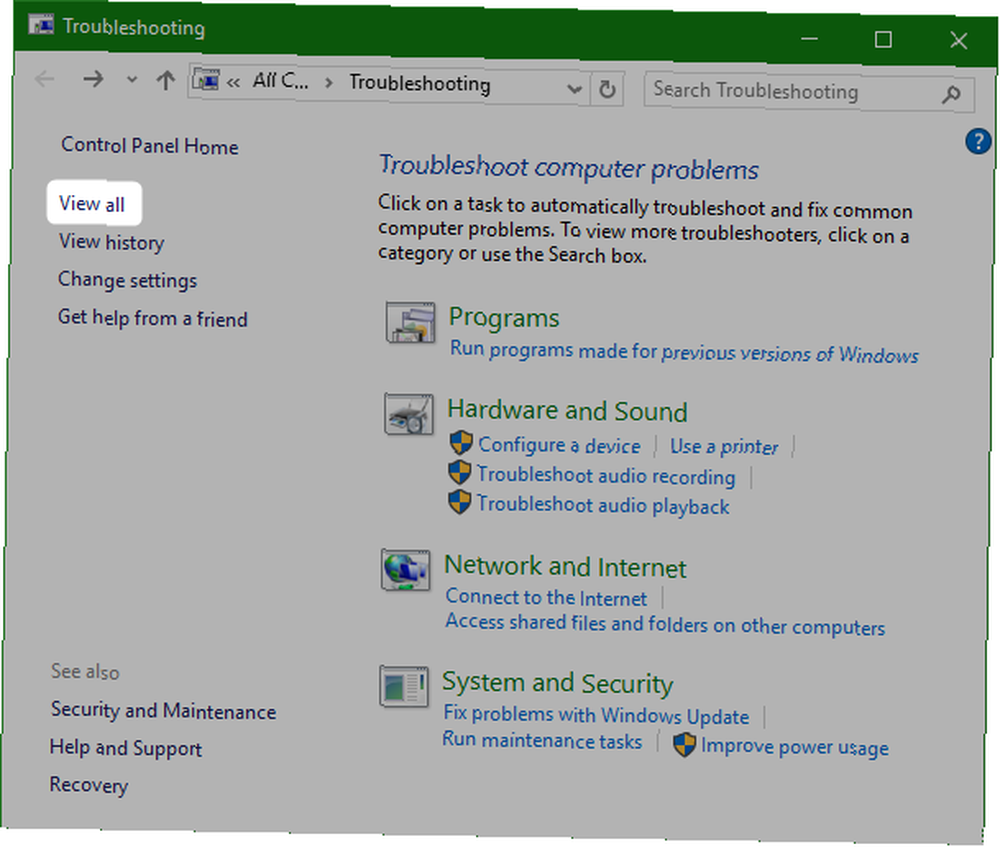The width and height of the screenshot is (1000, 847).
Task: Click the Back navigation arrow
Action: (45, 79)
